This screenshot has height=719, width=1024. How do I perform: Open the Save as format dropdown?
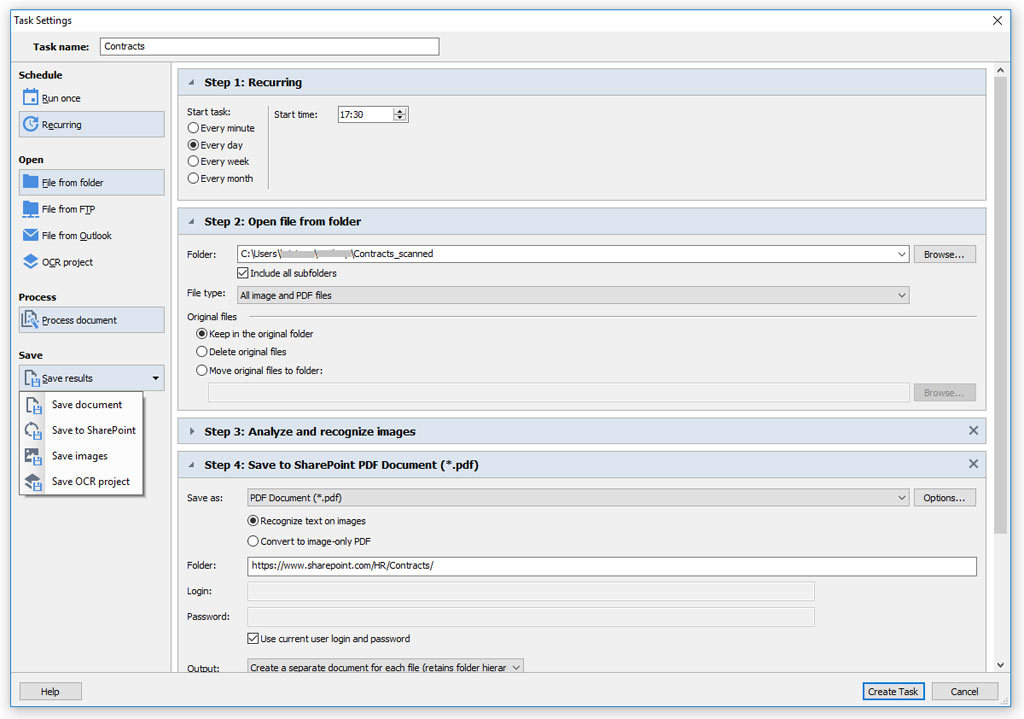coord(577,498)
